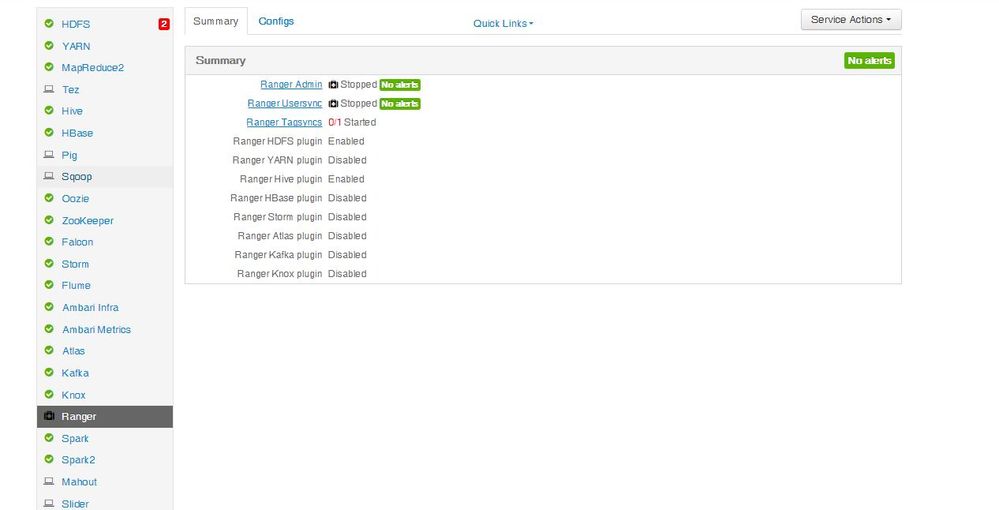Switch to the Configs tab
The image size is (999, 510).
(276, 21)
